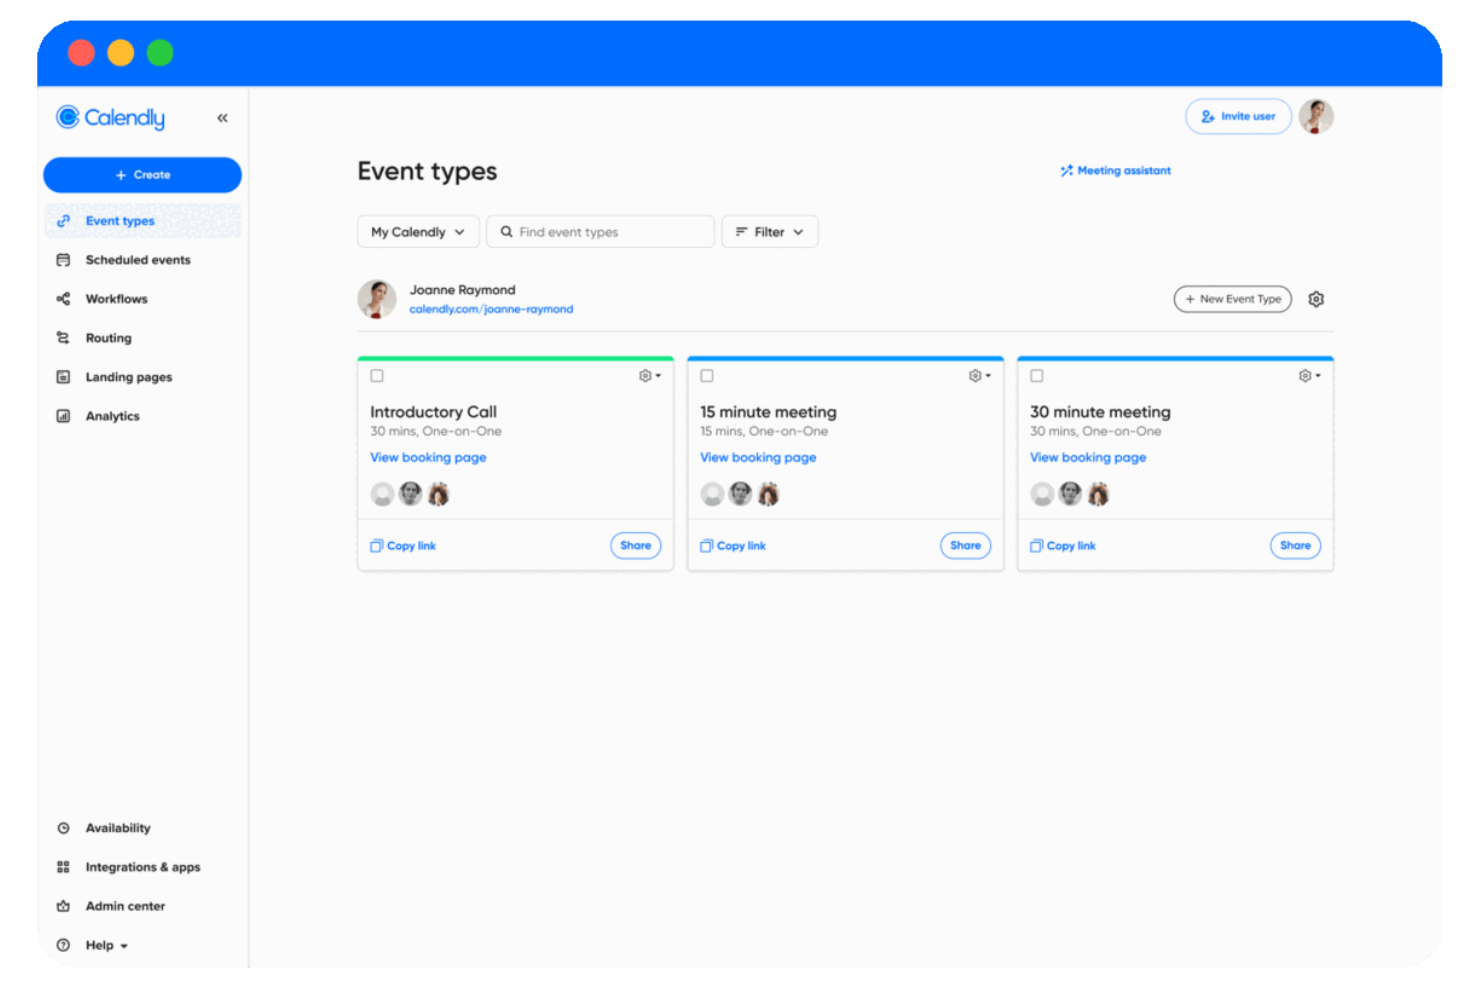Open the Filter dropdown
The image size is (1480, 987).
(x=770, y=232)
